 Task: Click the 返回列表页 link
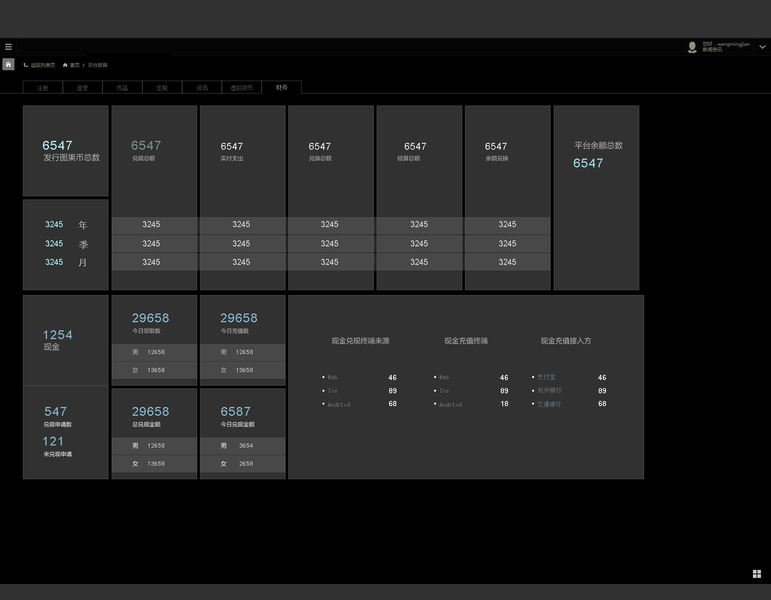43,65
